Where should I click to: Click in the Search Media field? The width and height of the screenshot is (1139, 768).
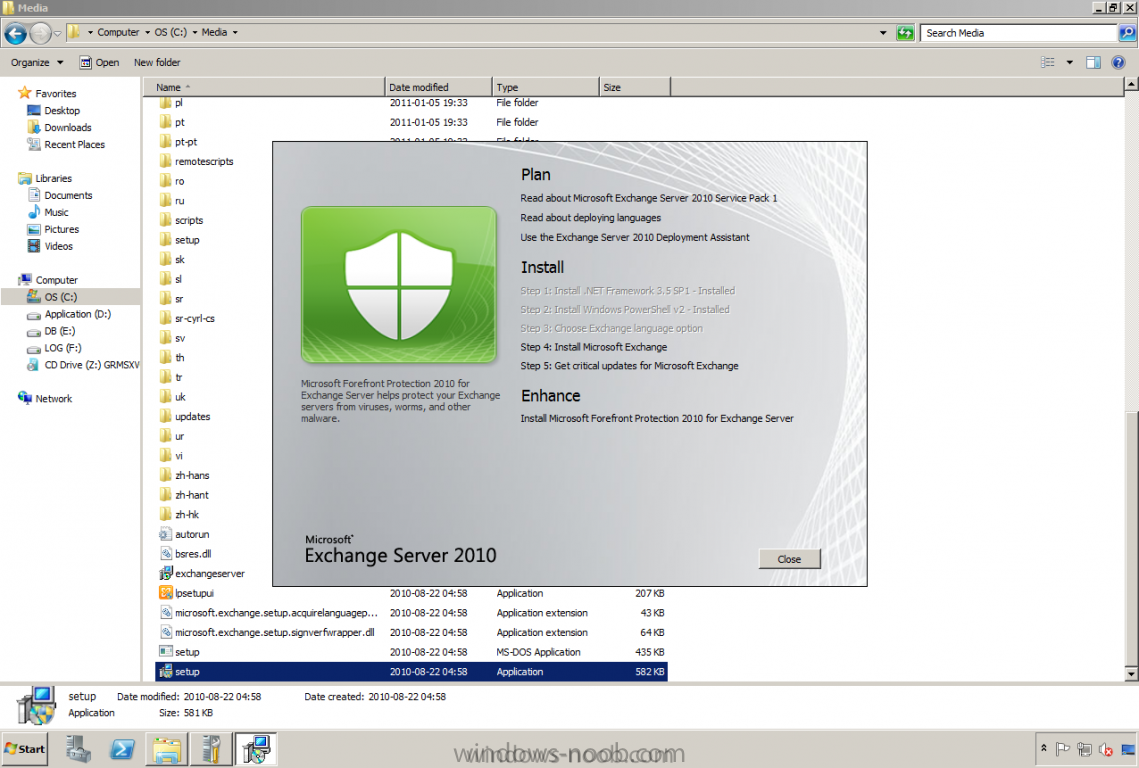(1019, 33)
